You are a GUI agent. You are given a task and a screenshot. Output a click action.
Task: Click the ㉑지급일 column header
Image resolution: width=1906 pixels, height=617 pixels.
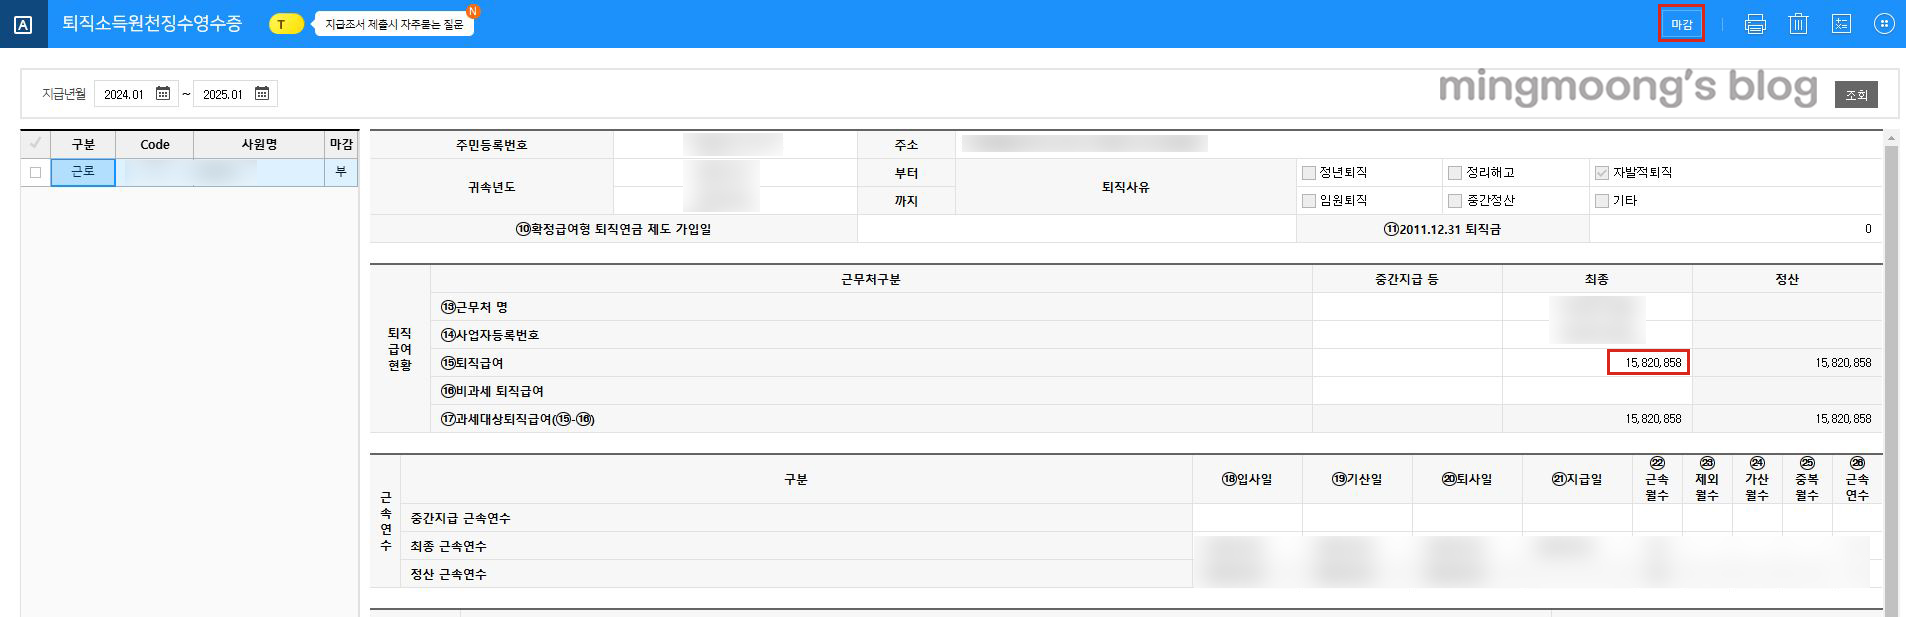click(x=1577, y=479)
